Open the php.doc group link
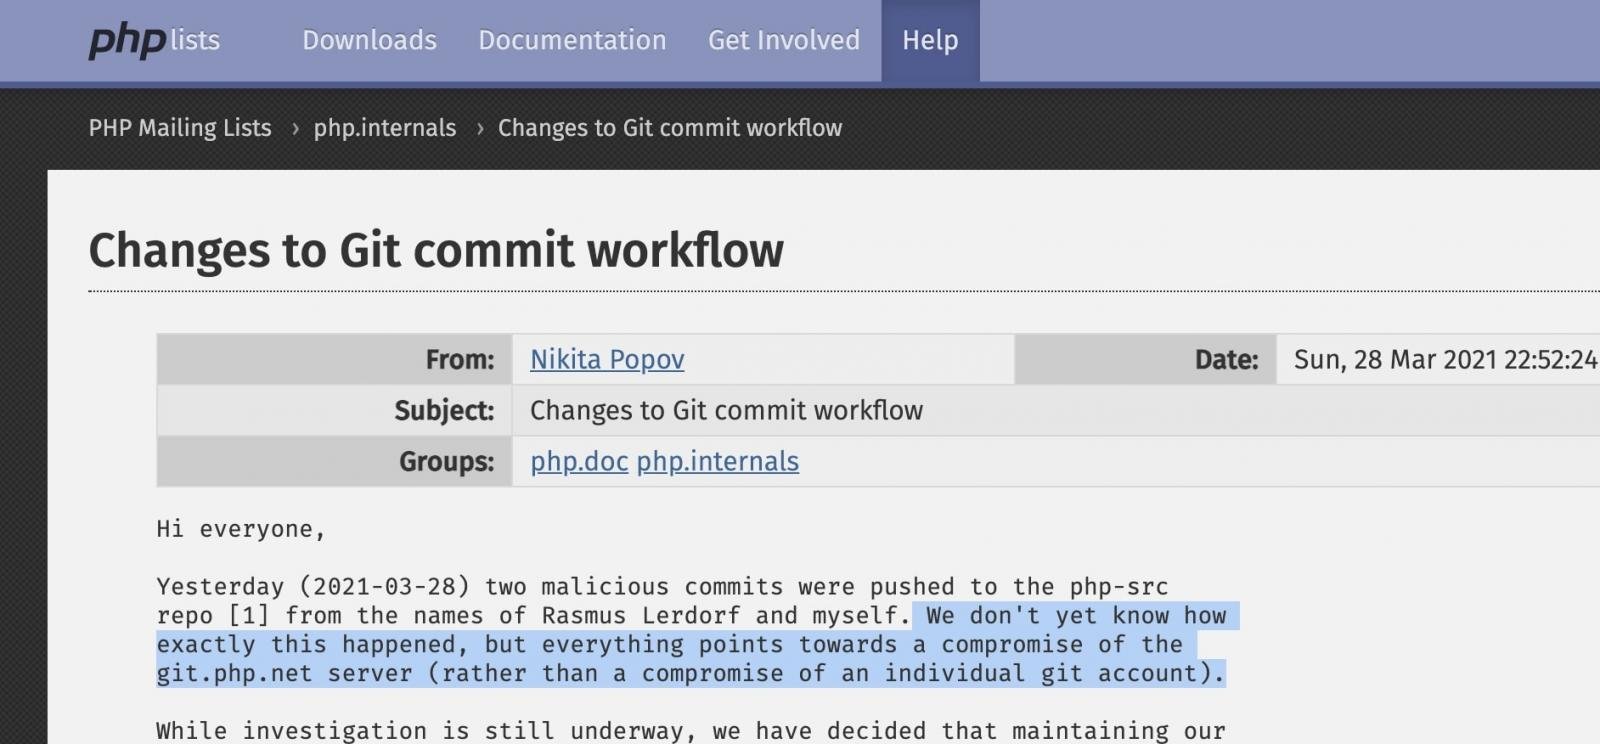The height and width of the screenshot is (744, 1600). click(x=579, y=461)
